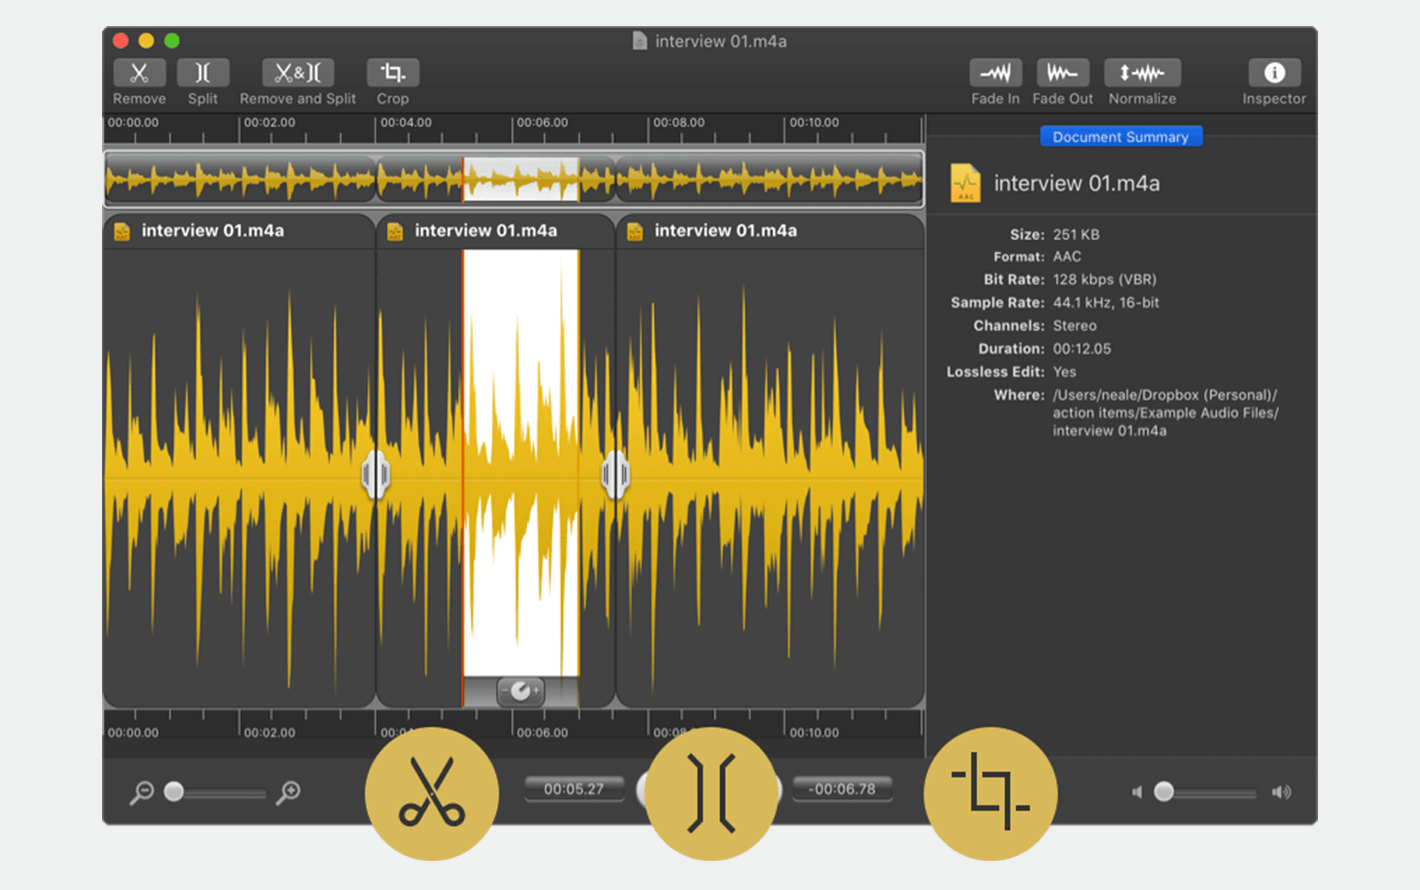Click the Size value '251 KB'
This screenshot has width=1420, height=890.
[1076, 234]
